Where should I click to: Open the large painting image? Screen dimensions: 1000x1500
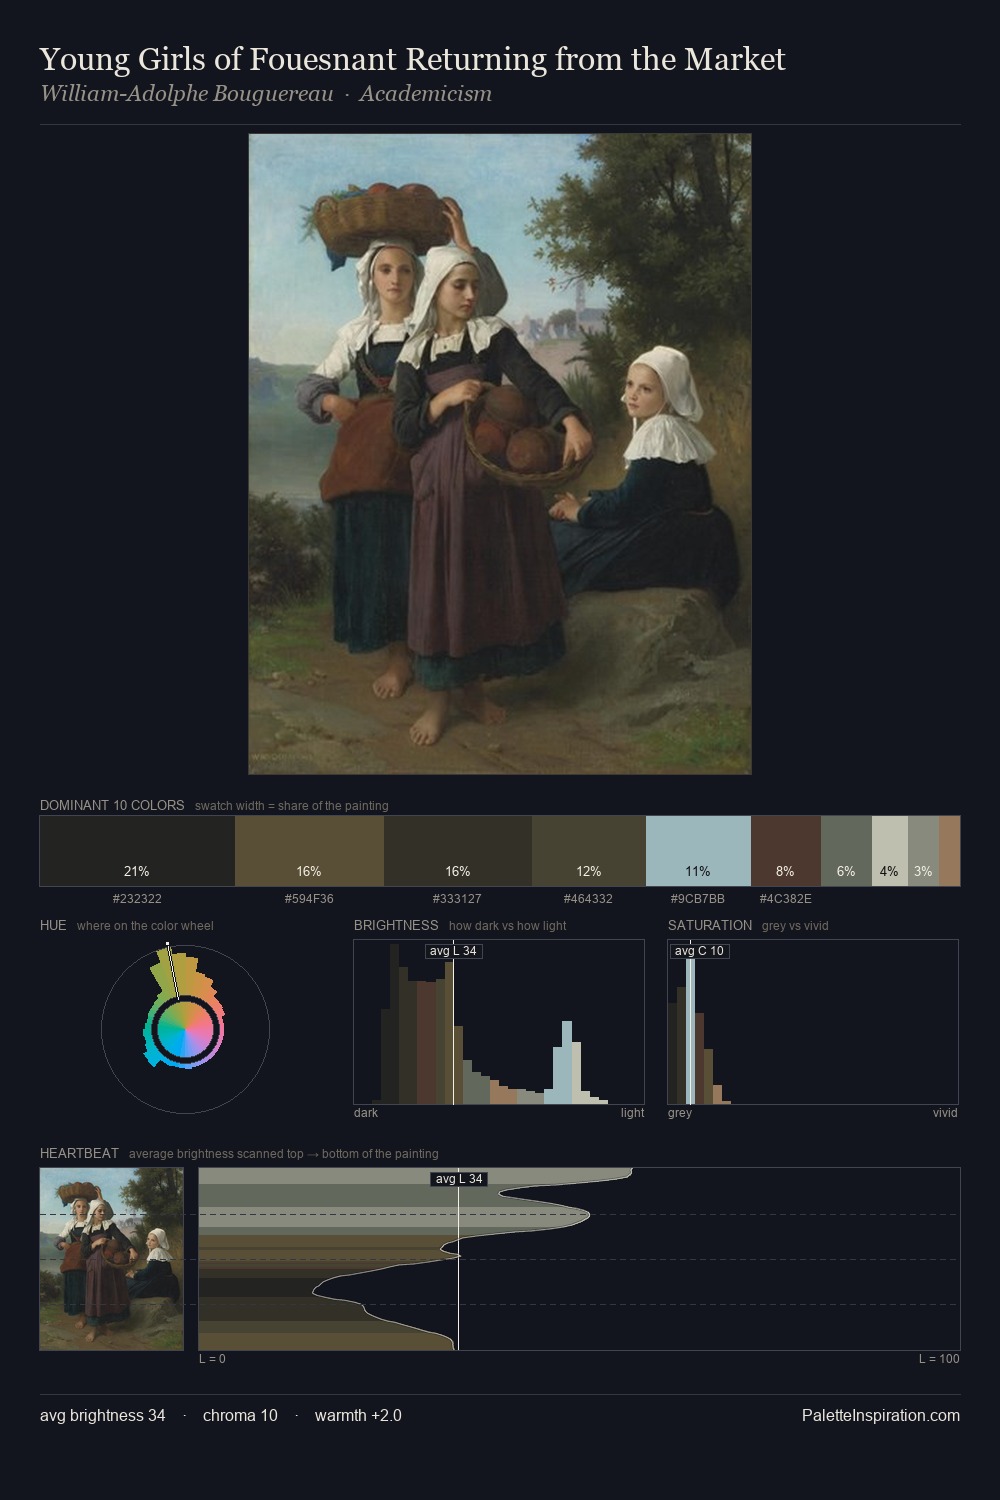pos(500,454)
